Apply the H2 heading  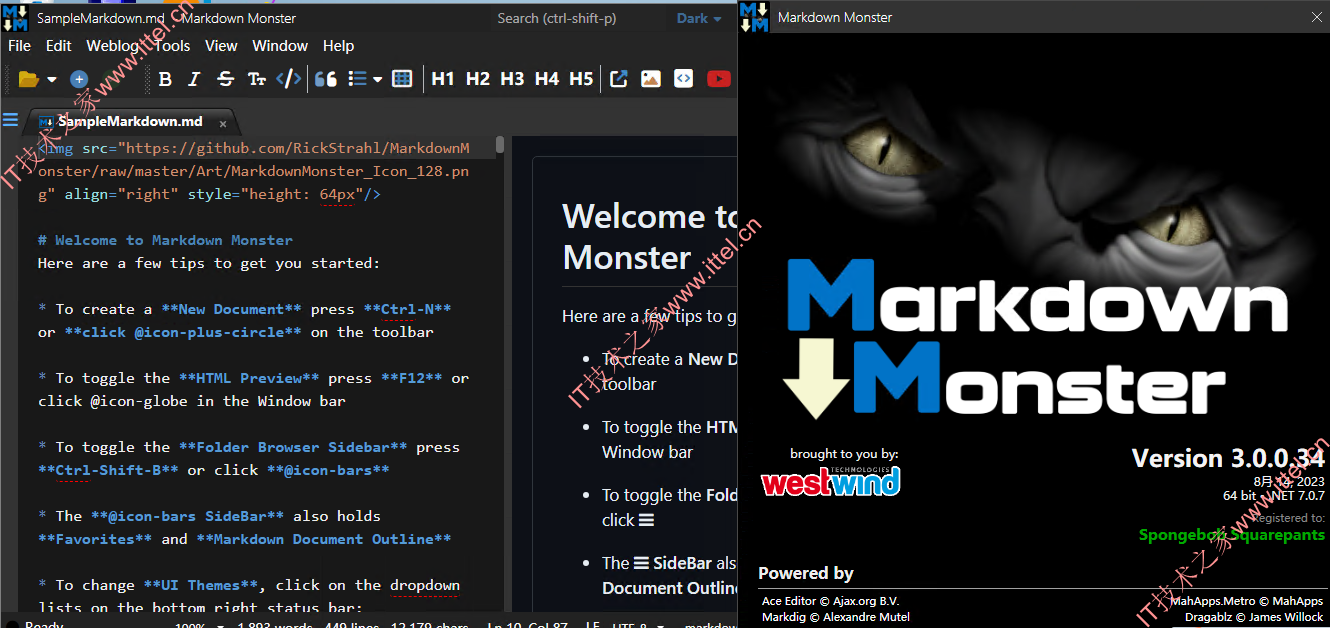point(478,79)
